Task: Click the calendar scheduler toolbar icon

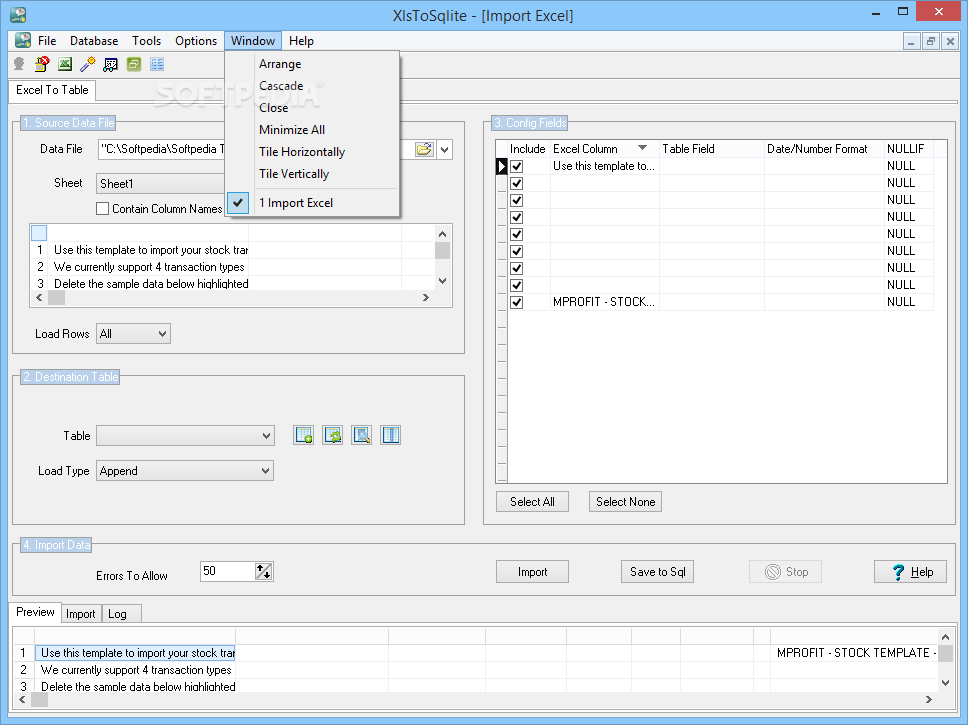Action: tap(111, 64)
